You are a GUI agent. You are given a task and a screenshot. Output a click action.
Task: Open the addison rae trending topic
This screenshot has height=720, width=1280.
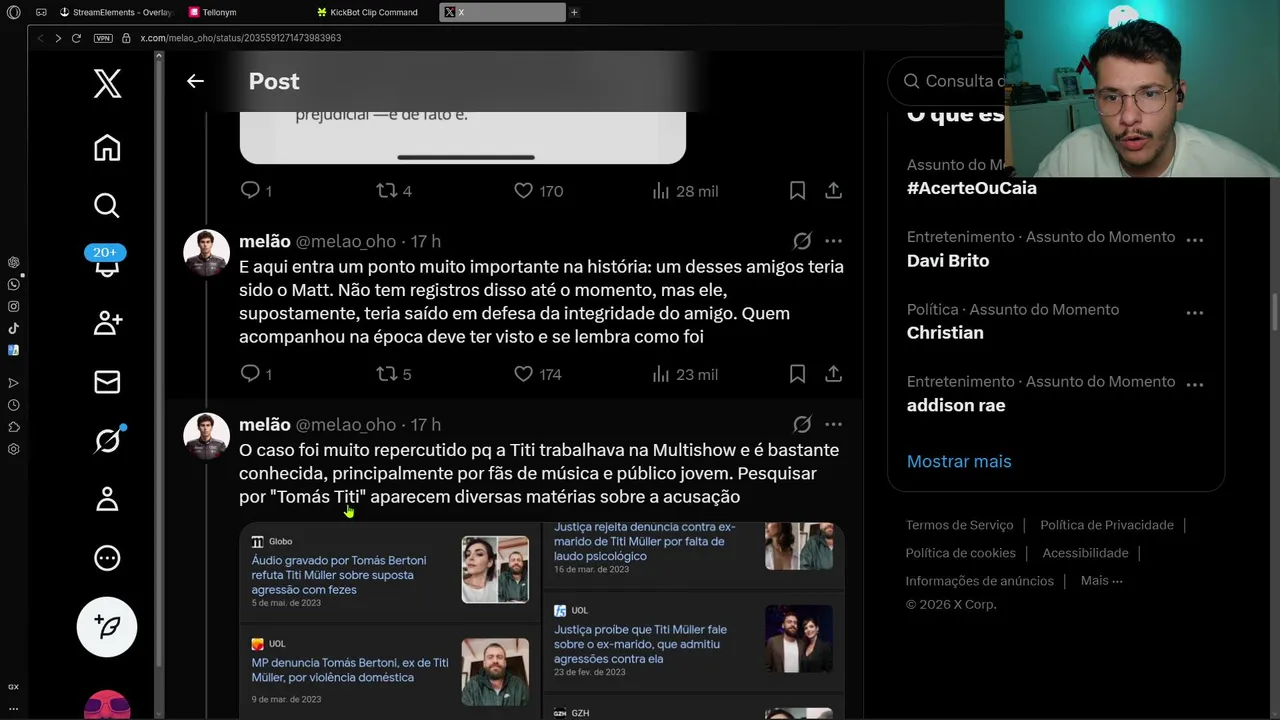click(x=956, y=405)
